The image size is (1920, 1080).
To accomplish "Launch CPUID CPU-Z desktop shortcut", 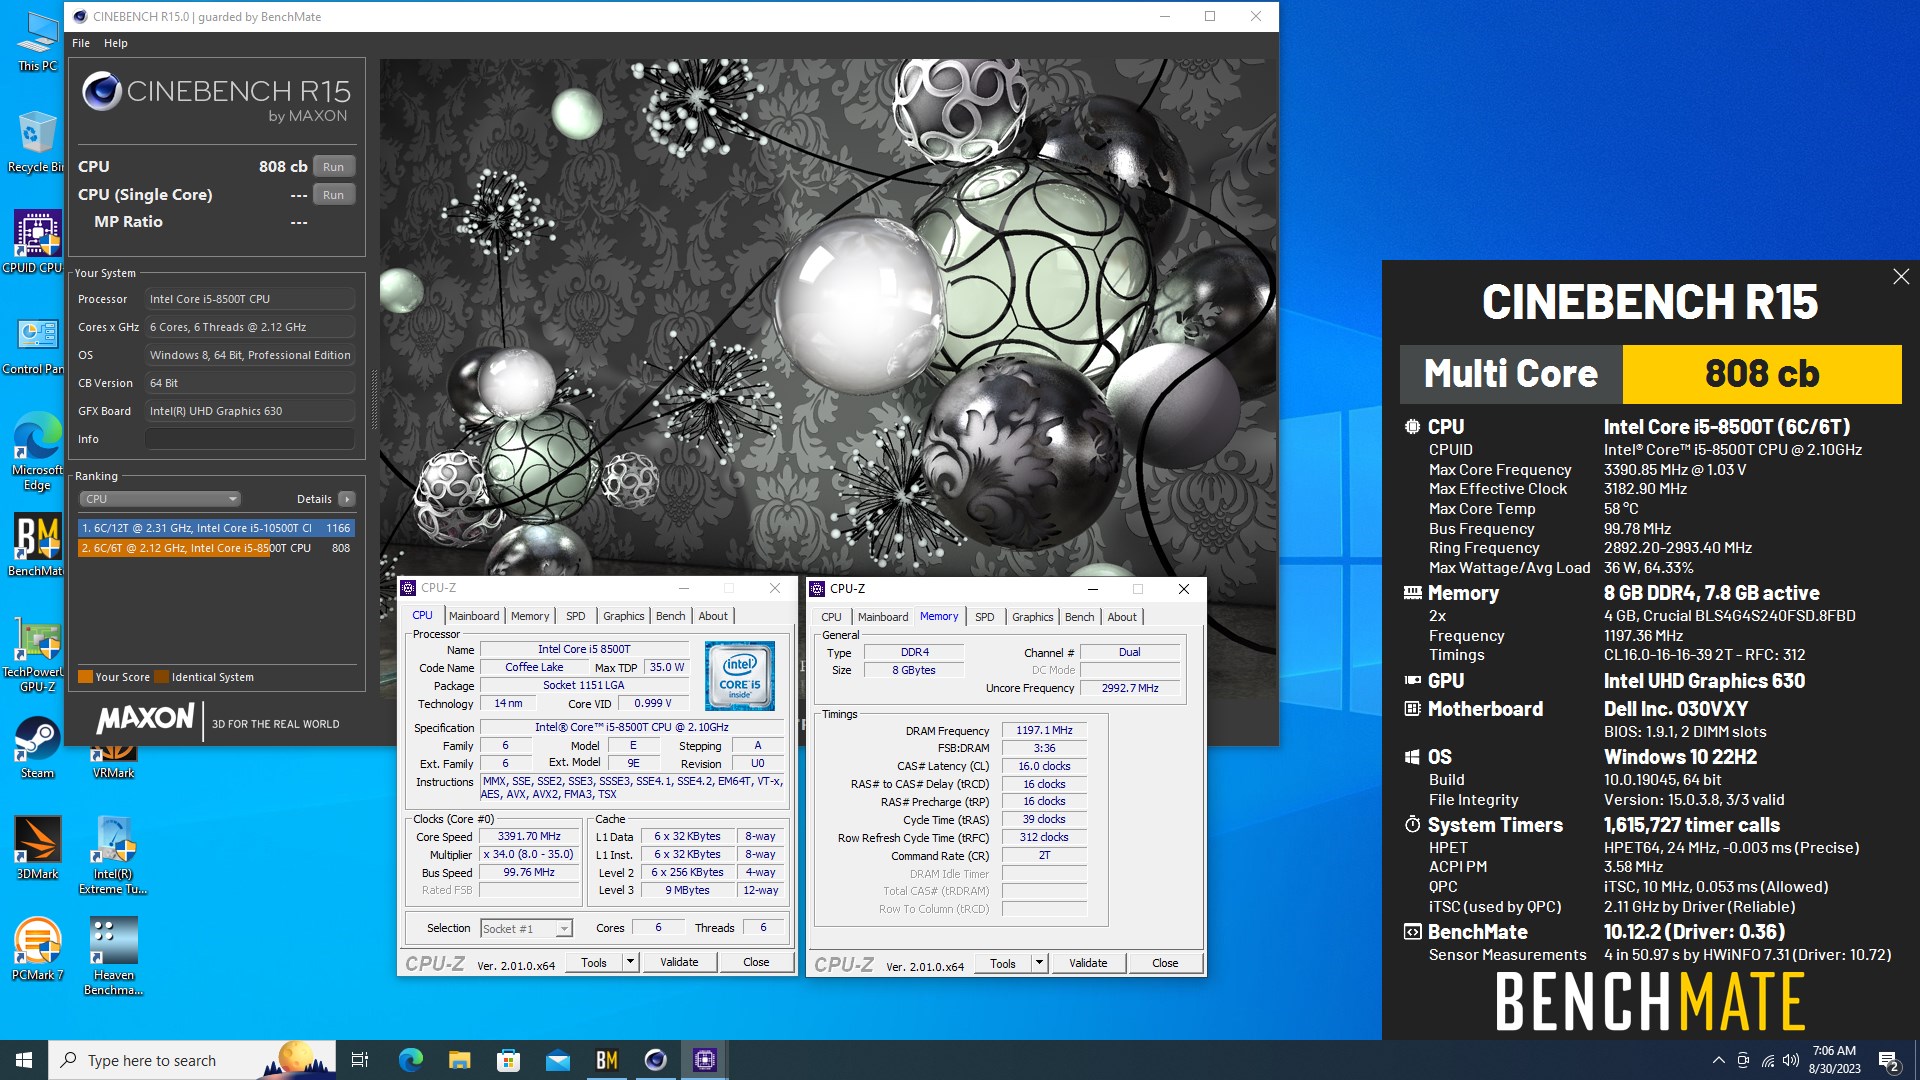I will [x=36, y=242].
